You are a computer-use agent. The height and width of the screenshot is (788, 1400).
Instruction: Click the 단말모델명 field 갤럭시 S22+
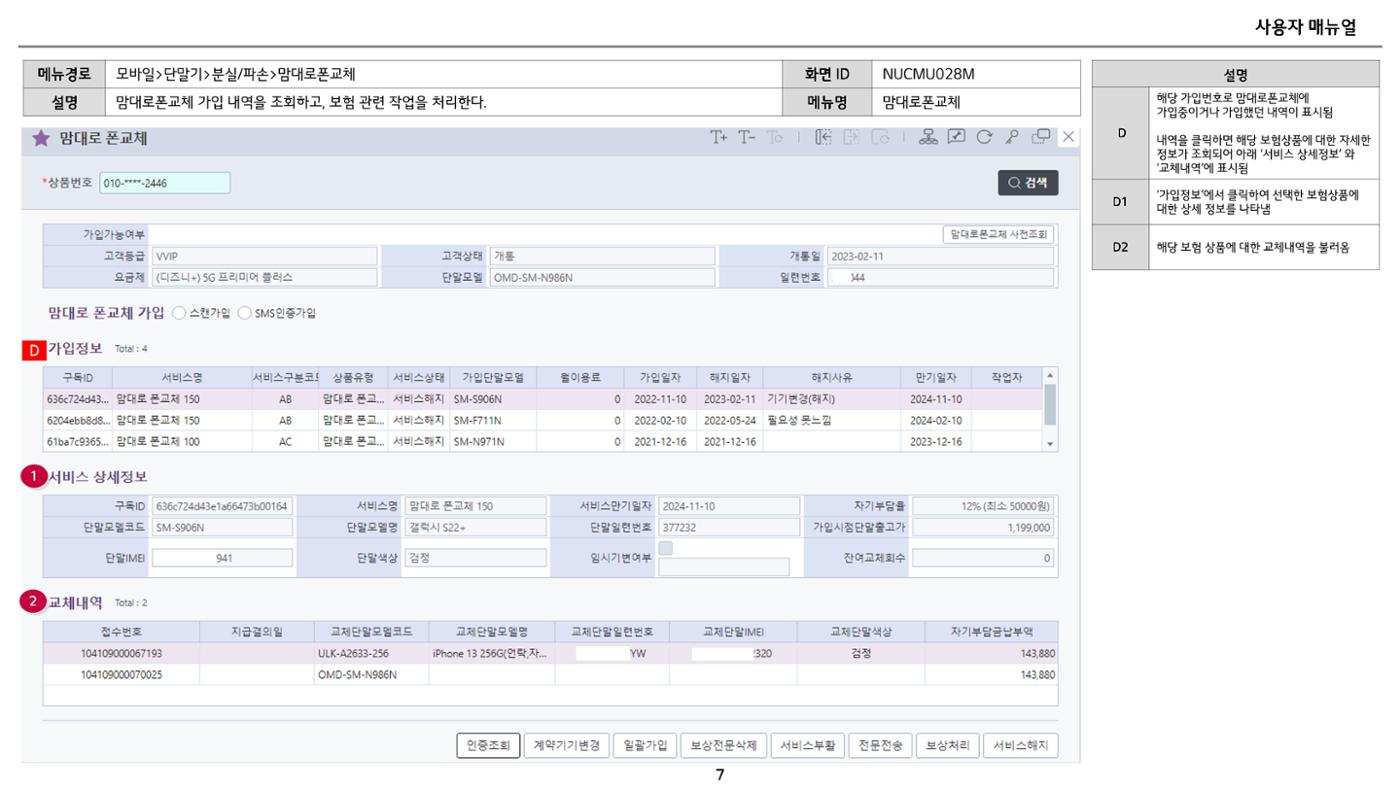[x=476, y=527]
